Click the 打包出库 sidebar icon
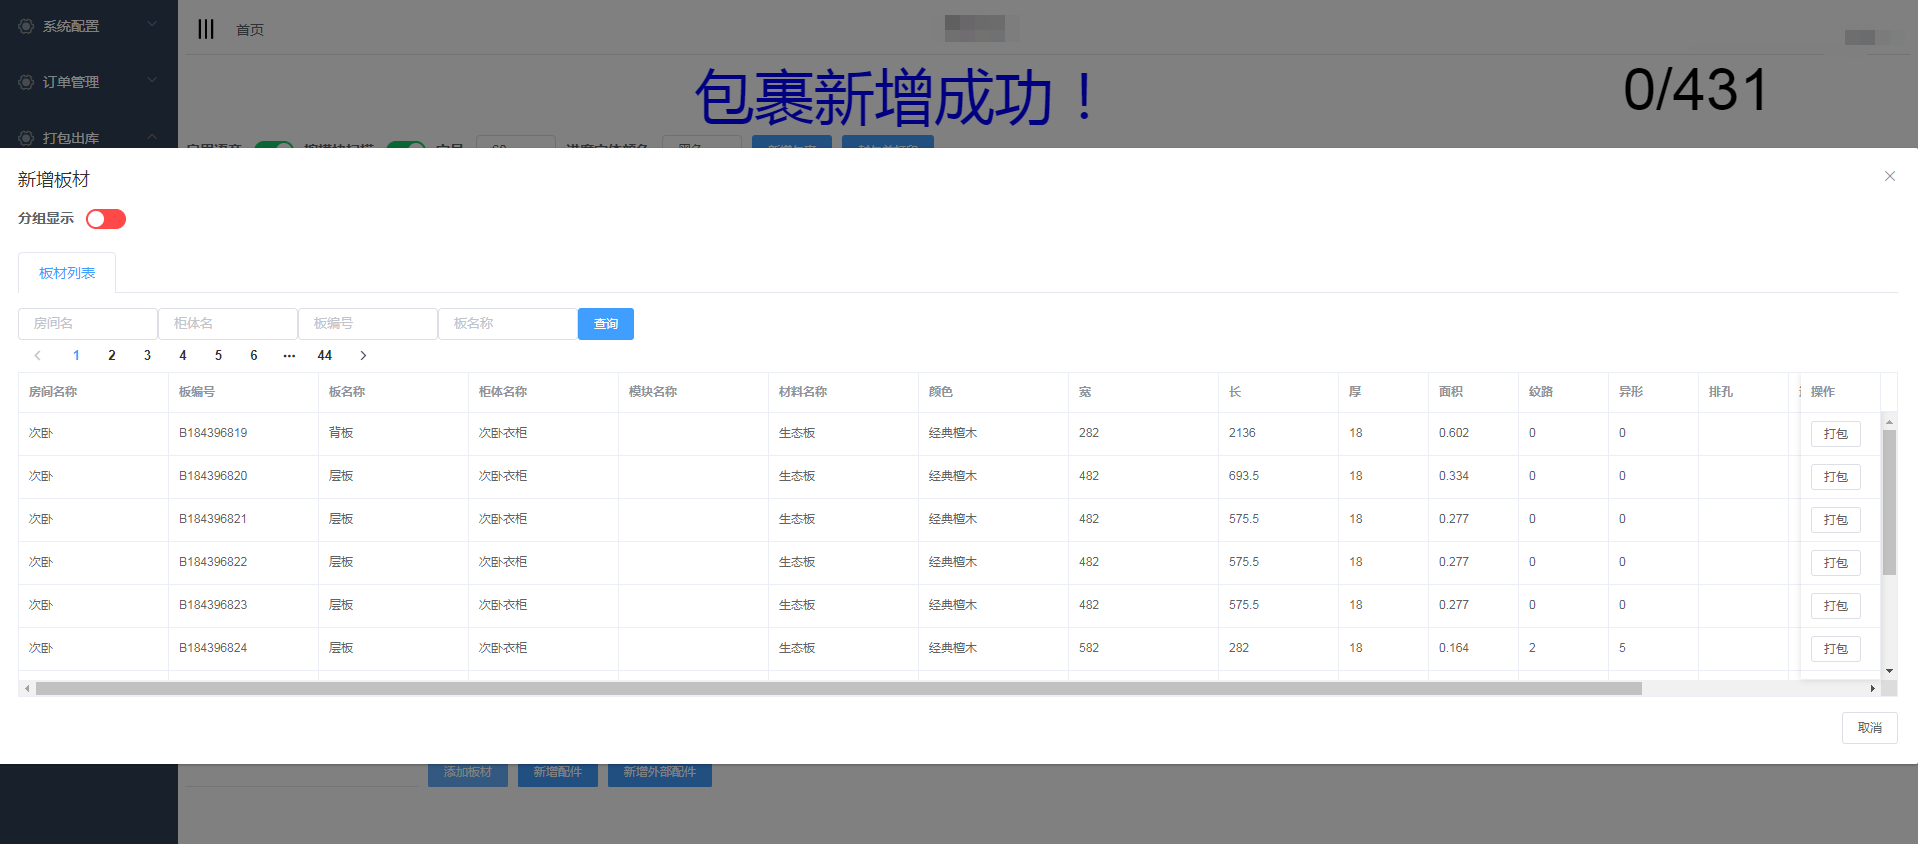1918x844 pixels. (26, 138)
